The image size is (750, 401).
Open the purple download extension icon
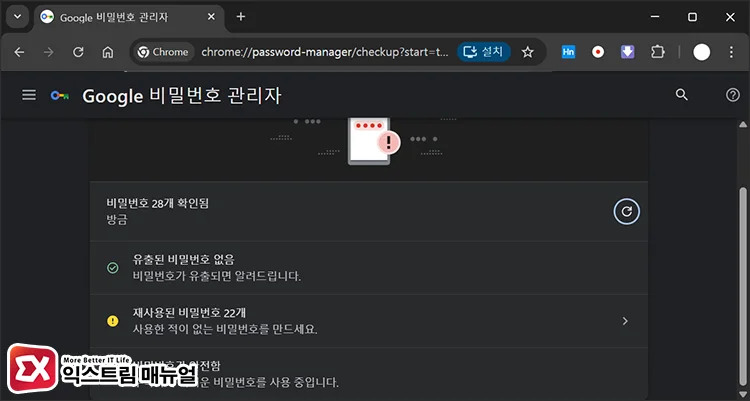pyautogui.click(x=628, y=52)
